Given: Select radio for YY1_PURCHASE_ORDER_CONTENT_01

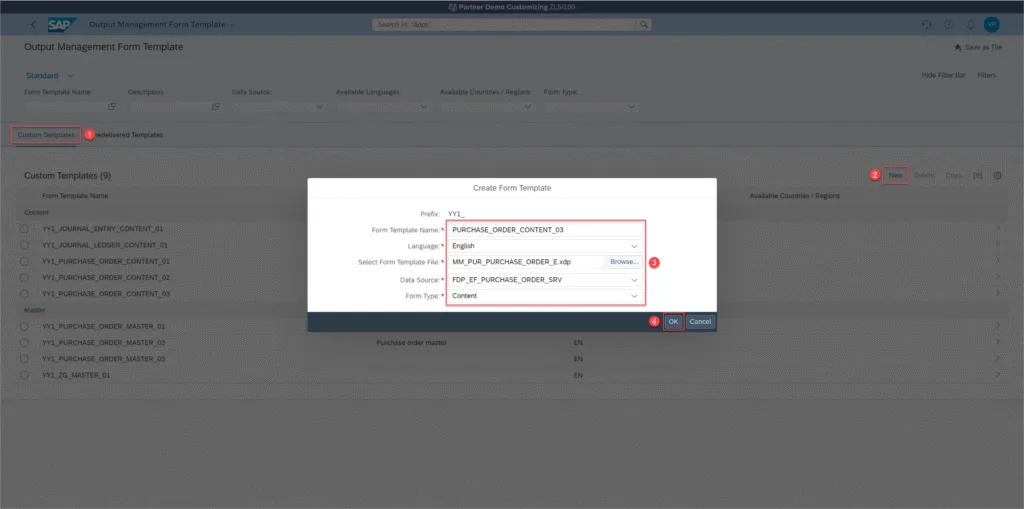Looking at the screenshot, I should coord(24,261).
